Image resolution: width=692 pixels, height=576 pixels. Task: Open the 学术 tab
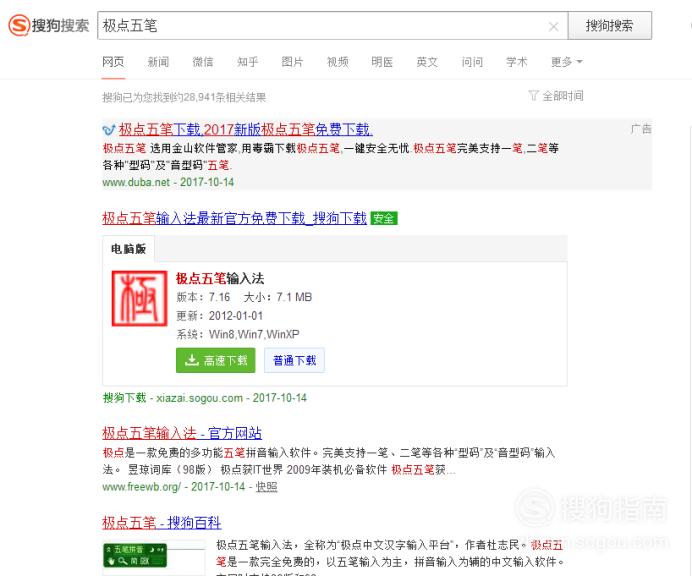[x=517, y=62]
